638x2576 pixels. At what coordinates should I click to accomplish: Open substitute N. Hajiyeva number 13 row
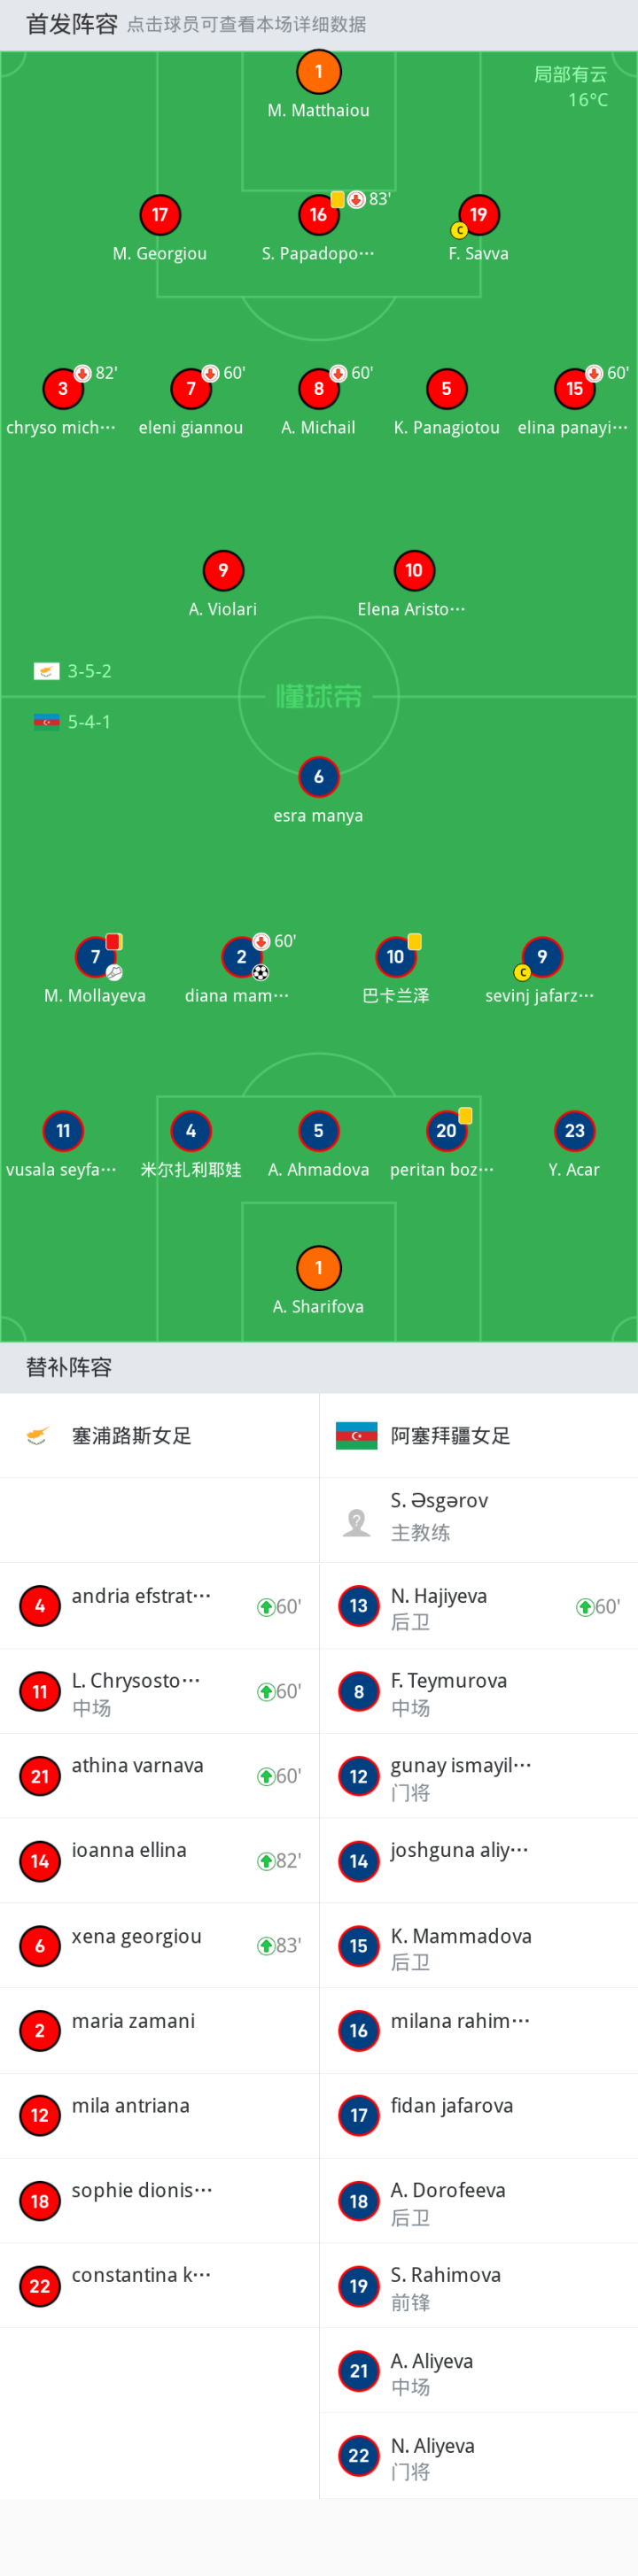pyautogui.click(x=479, y=1606)
